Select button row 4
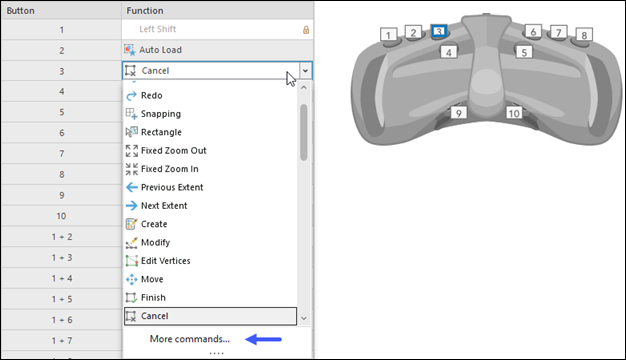The width and height of the screenshot is (626, 360). [61, 91]
